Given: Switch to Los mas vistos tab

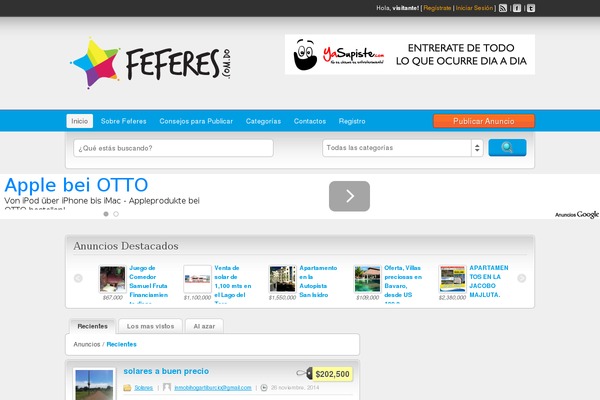Looking at the screenshot, I should click(150, 326).
